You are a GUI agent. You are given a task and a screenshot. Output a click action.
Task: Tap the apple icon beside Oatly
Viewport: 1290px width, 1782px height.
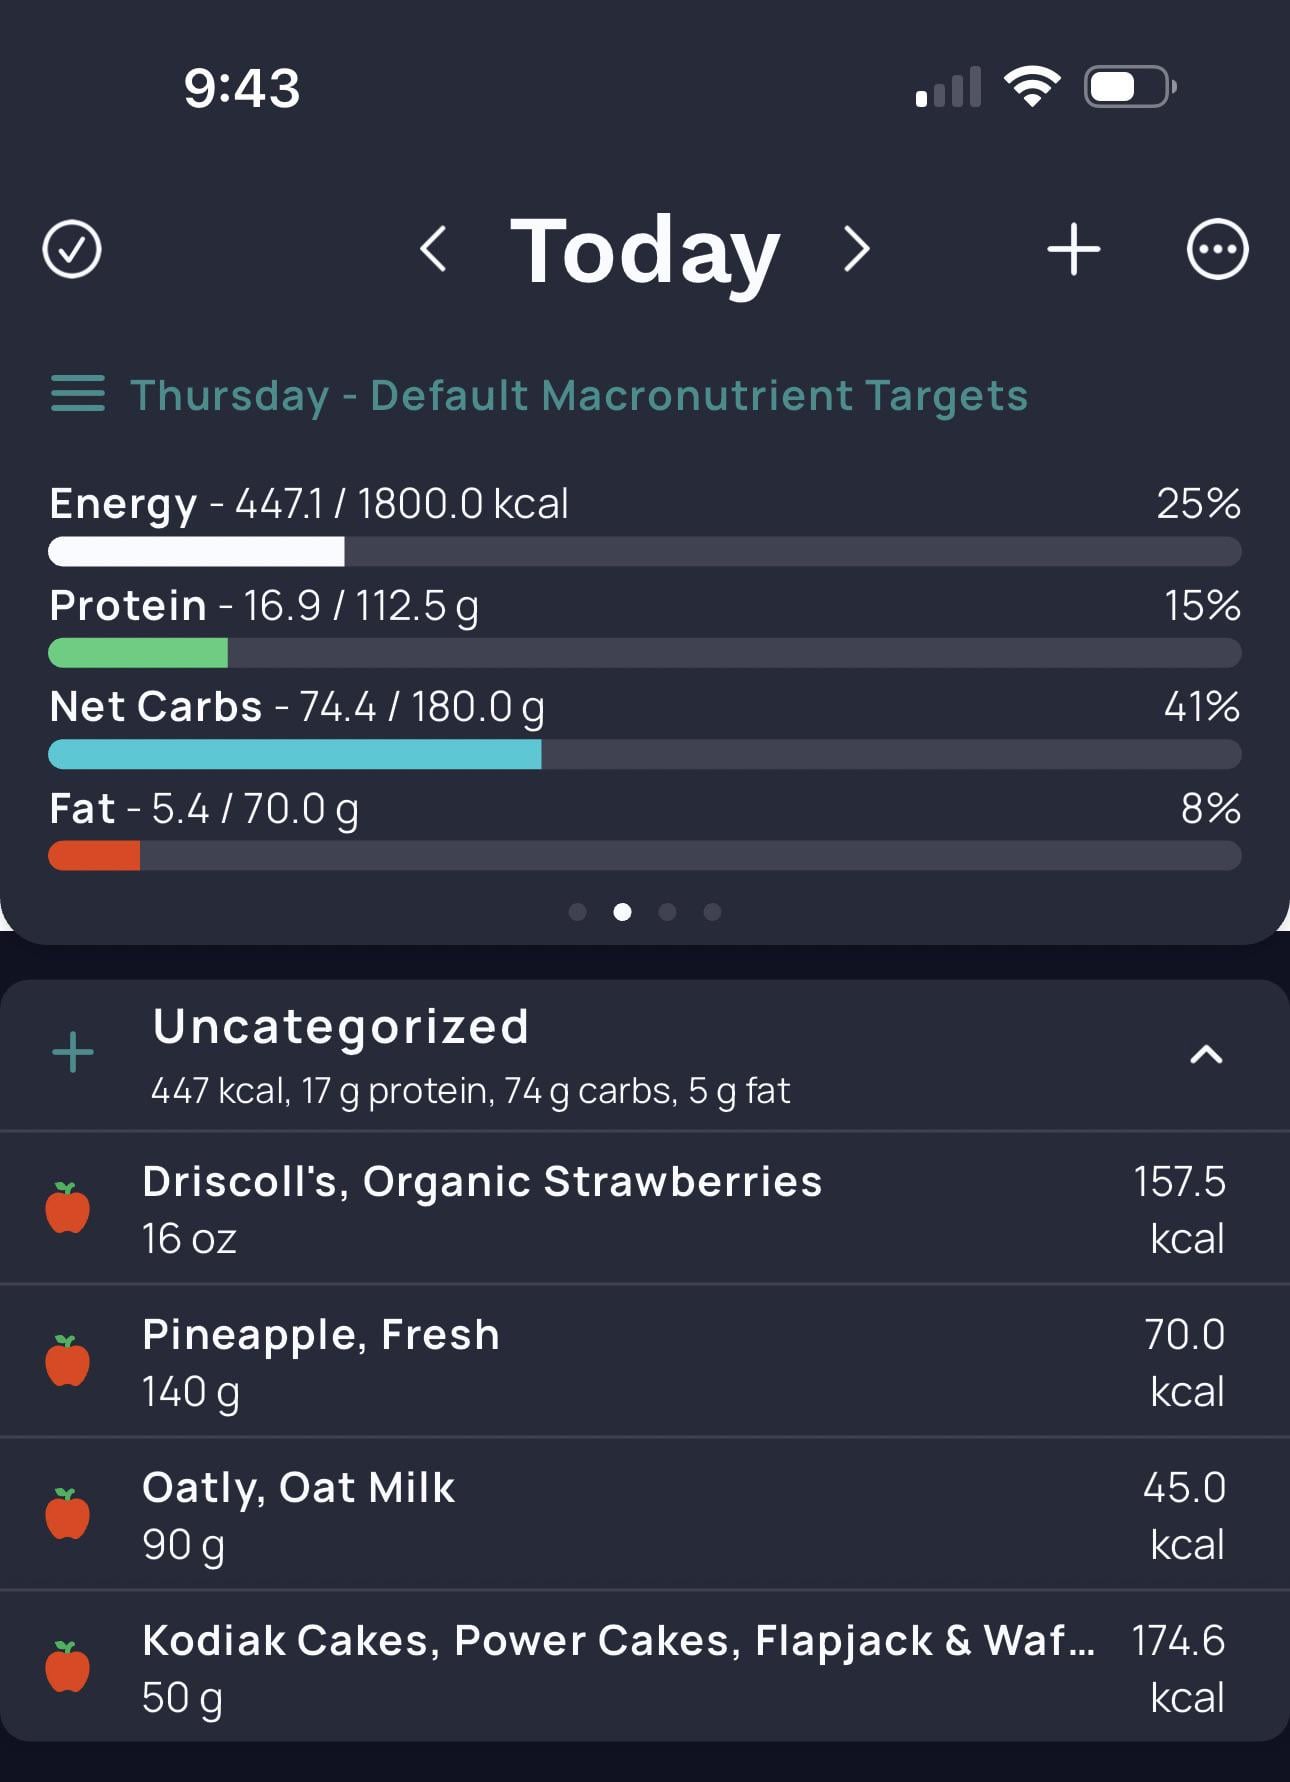pyautogui.click(x=68, y=1513)
